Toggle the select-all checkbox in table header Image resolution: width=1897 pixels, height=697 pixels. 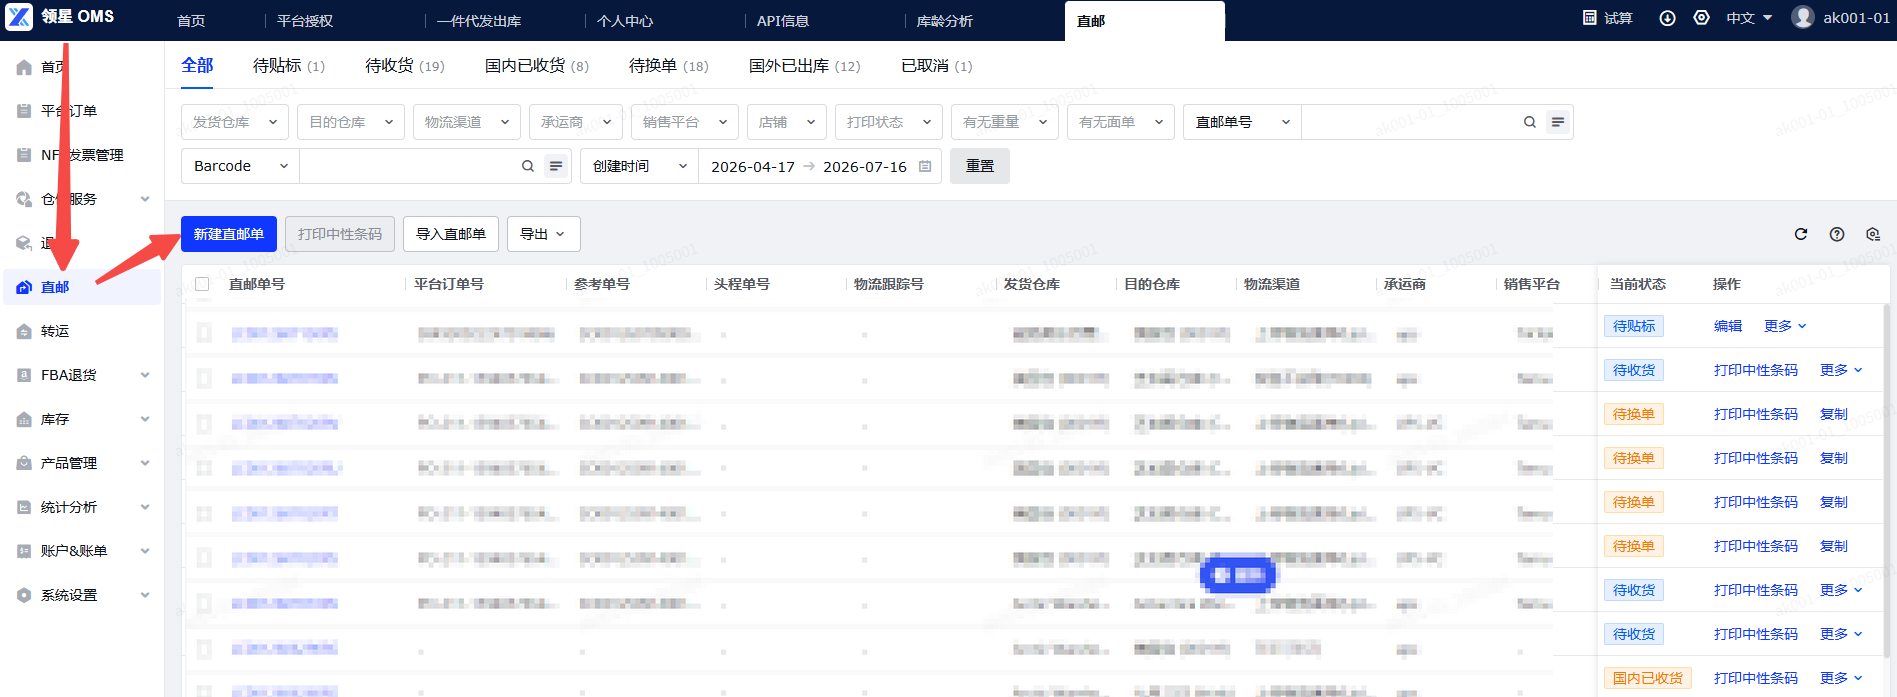click(202, 284)
